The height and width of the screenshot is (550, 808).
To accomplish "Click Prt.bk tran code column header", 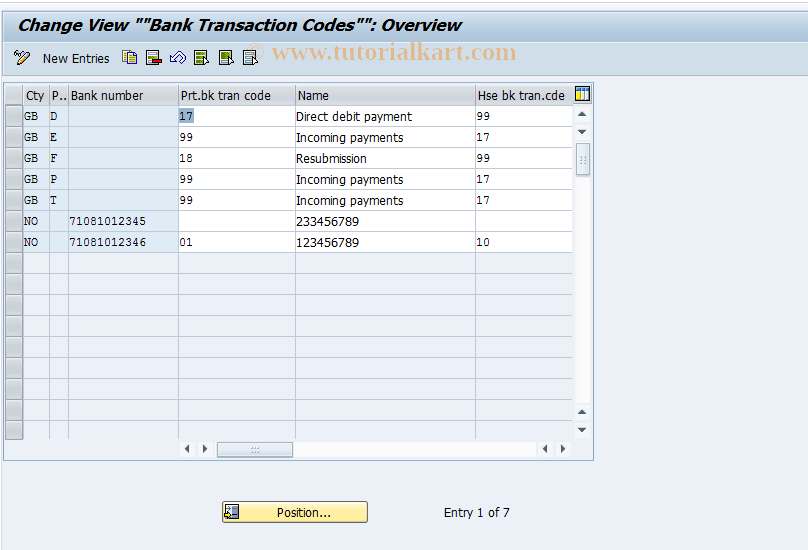I will (237, 95).
